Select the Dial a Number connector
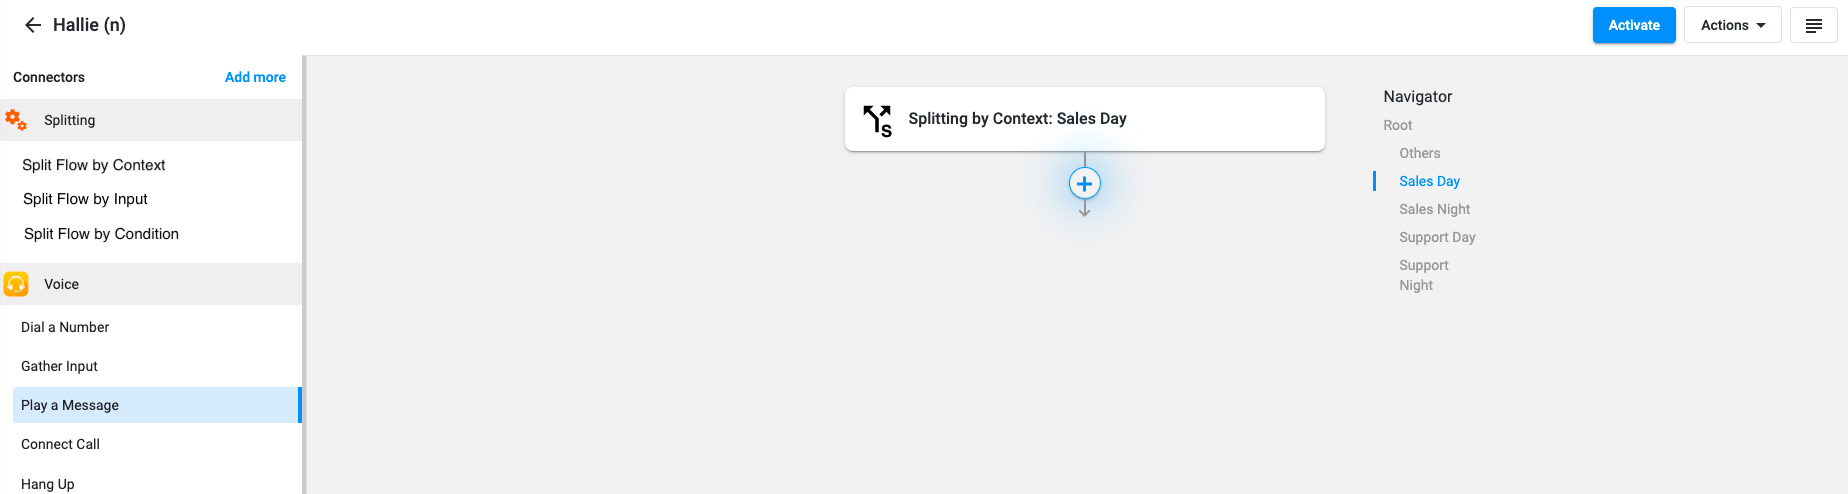This screenshot has width=1848, height=494. [65, 327]
